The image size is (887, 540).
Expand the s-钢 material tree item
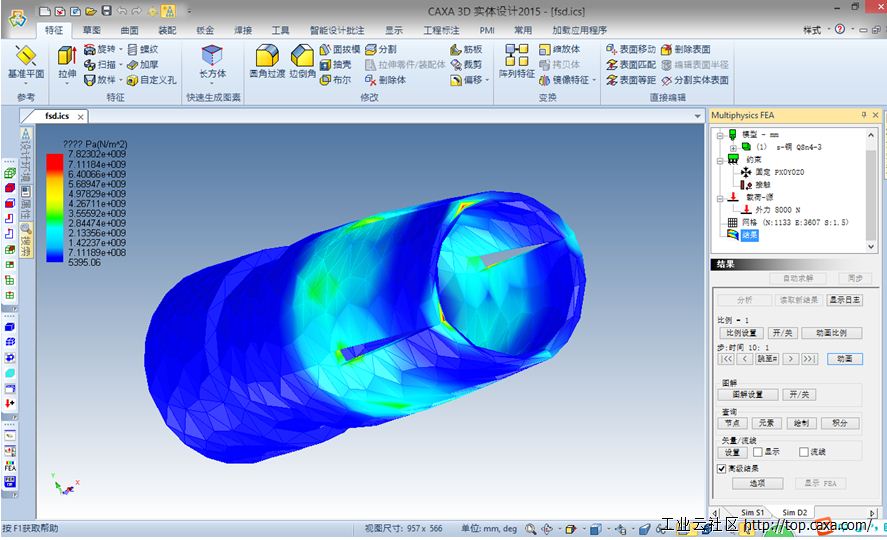[733, 148]
